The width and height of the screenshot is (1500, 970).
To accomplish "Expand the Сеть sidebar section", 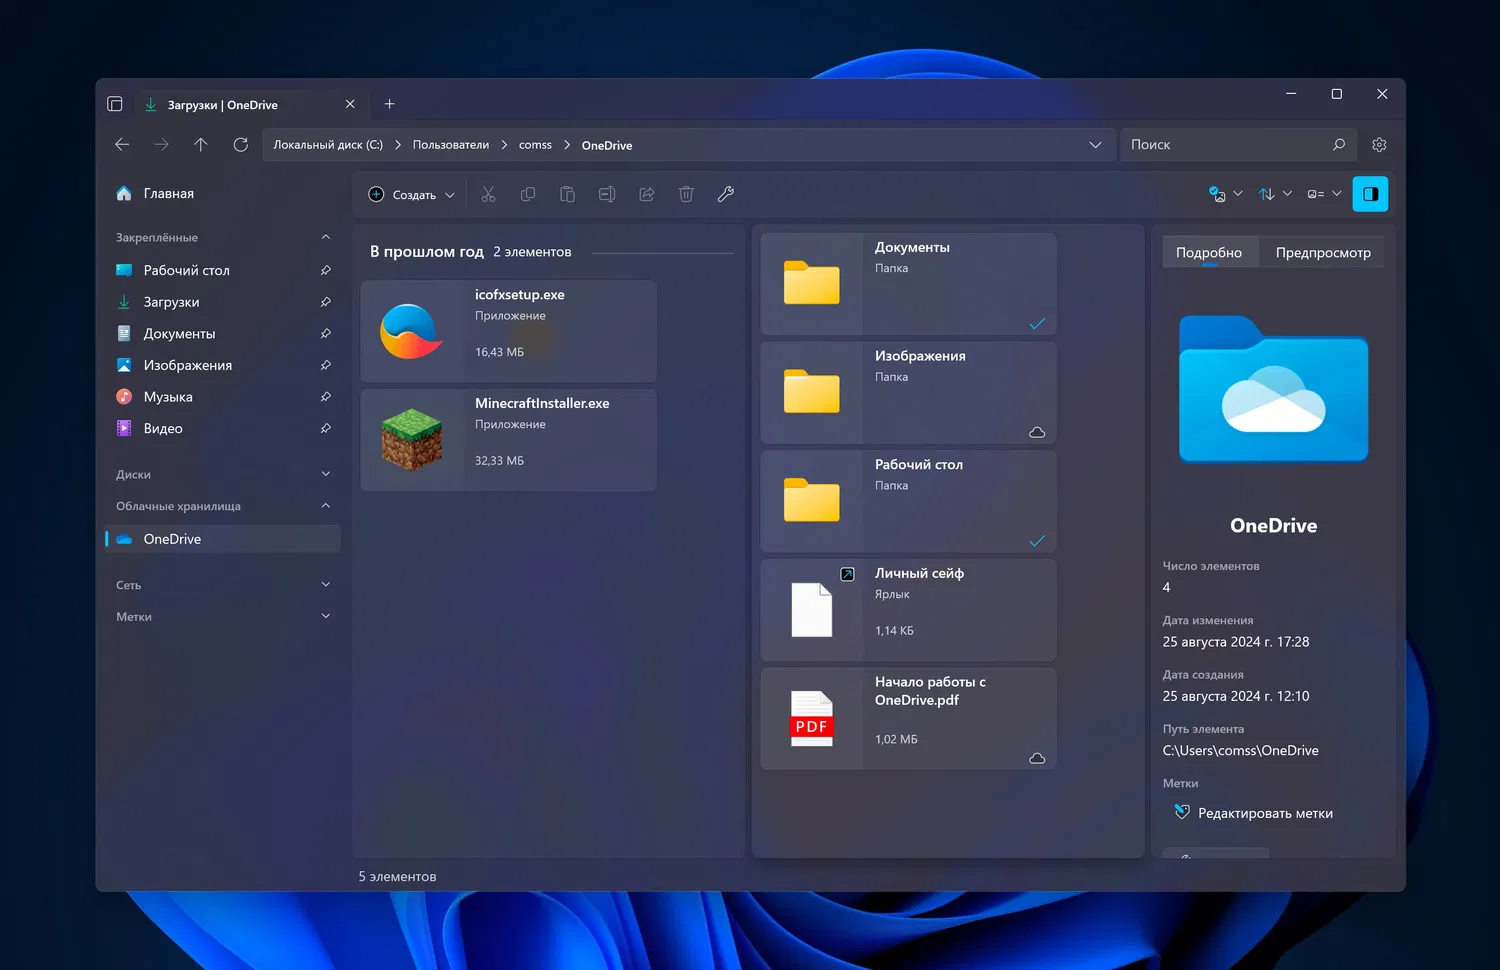I will tap(325, 585).
